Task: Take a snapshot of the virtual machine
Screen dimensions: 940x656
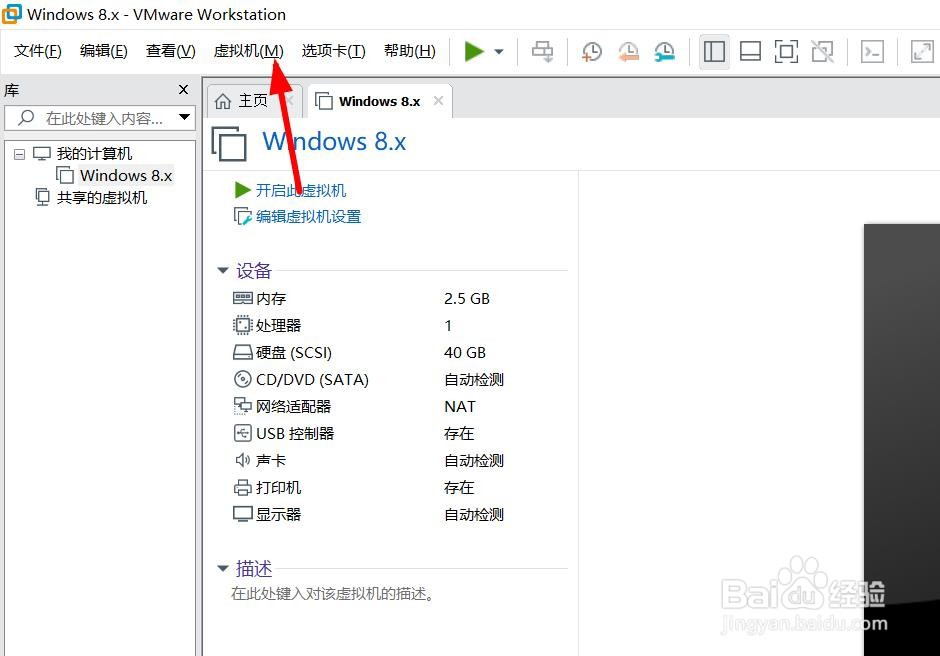Action: pos(591,51)
